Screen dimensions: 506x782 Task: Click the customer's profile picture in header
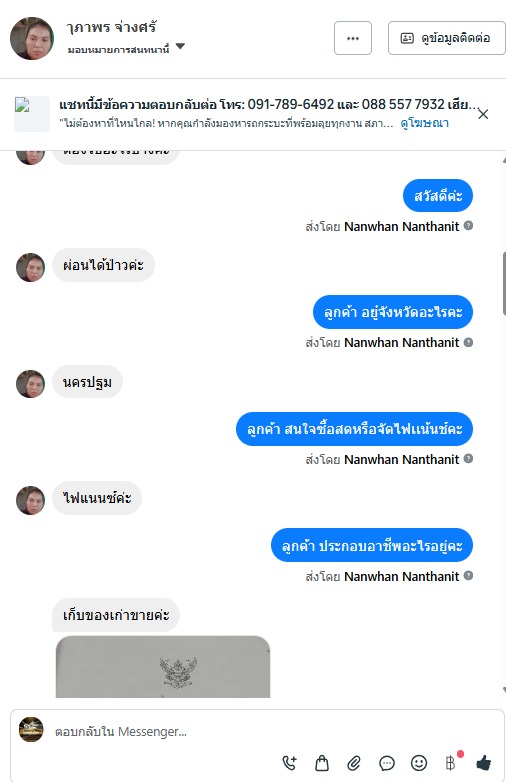(32, 38)
